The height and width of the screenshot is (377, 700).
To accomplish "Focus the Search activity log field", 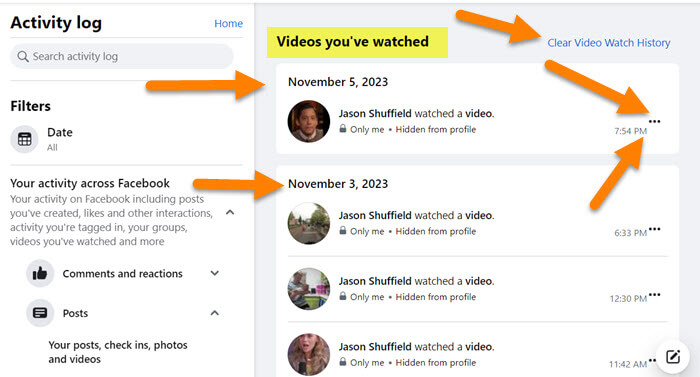I will pyautogui.click(x=121, y=56).
